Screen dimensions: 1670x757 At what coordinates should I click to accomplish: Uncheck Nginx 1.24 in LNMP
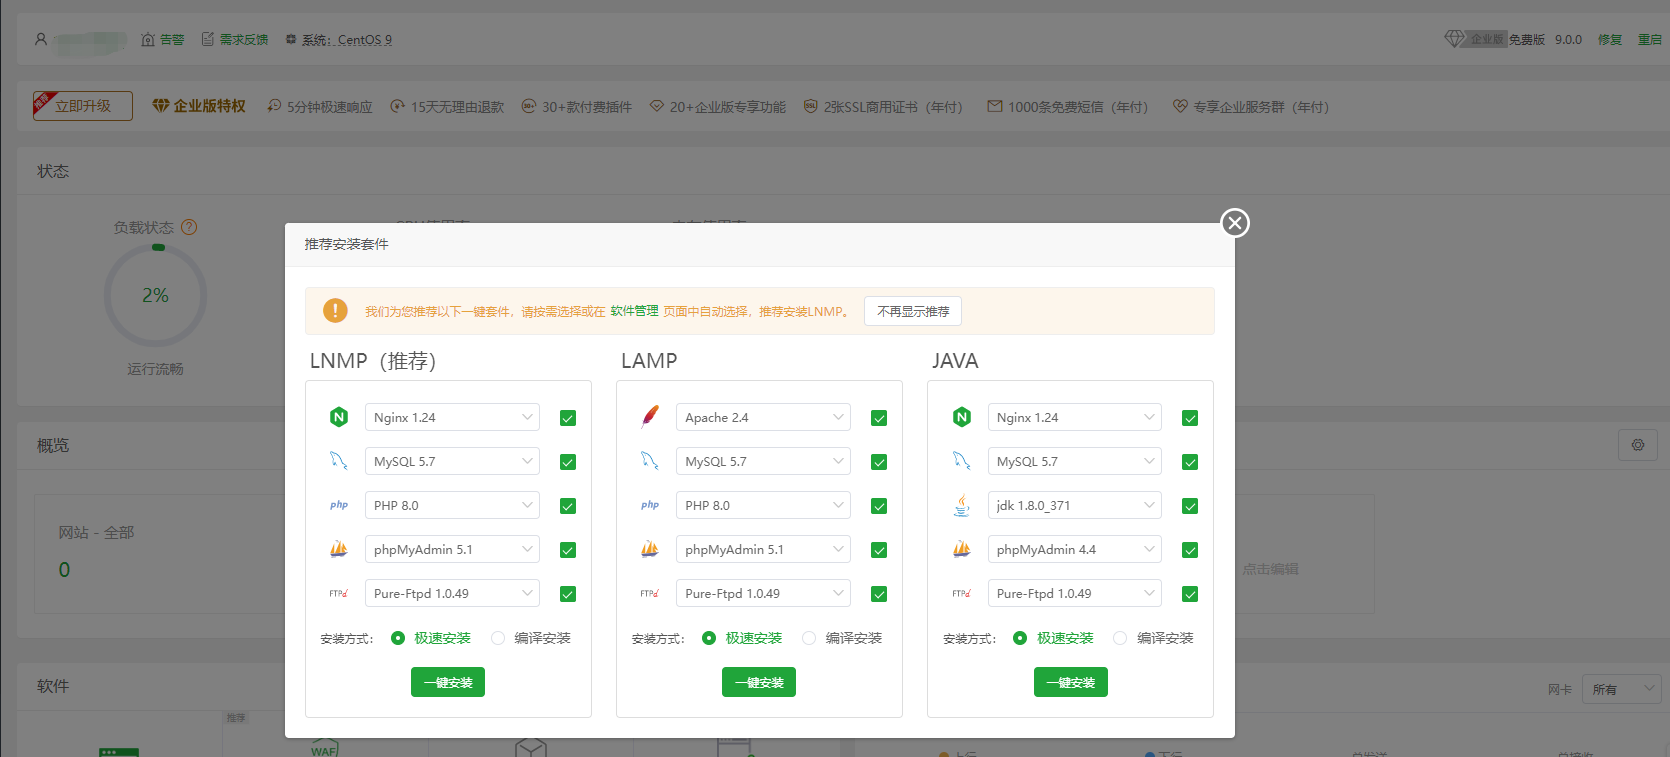[568, 418]
